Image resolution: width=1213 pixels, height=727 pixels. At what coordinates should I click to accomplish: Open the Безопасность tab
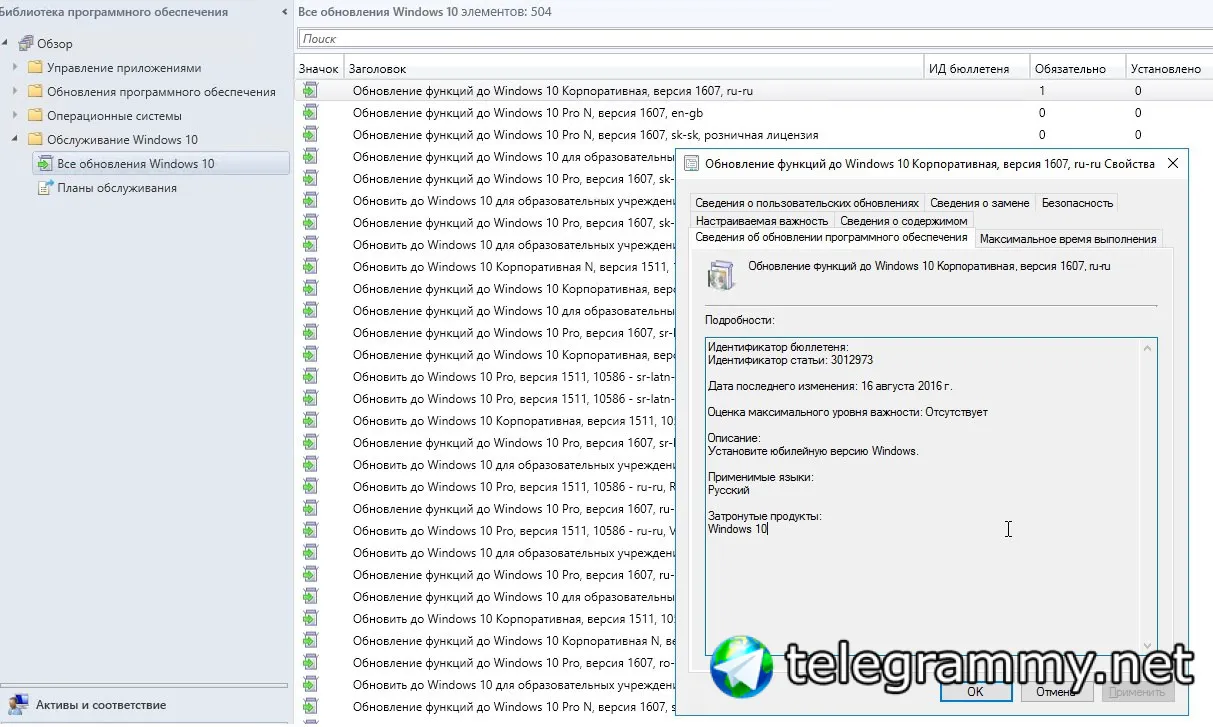pos(1077,202)
